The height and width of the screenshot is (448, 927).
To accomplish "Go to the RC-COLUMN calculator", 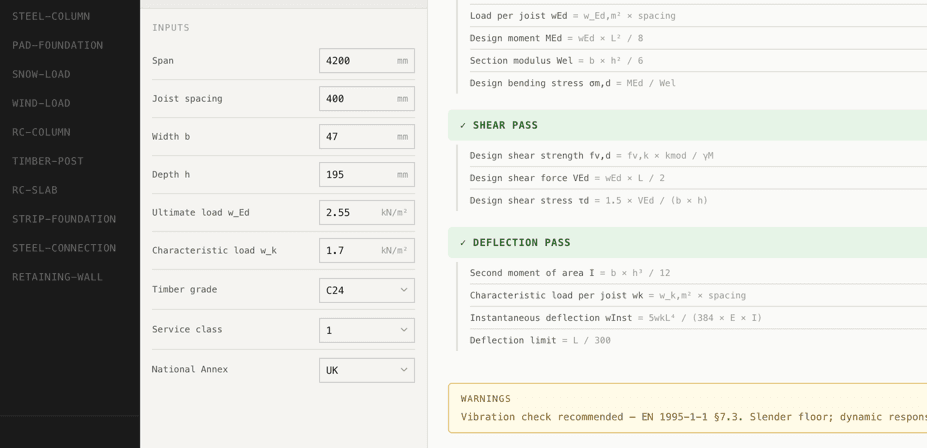I will click(x=41, y=132).
